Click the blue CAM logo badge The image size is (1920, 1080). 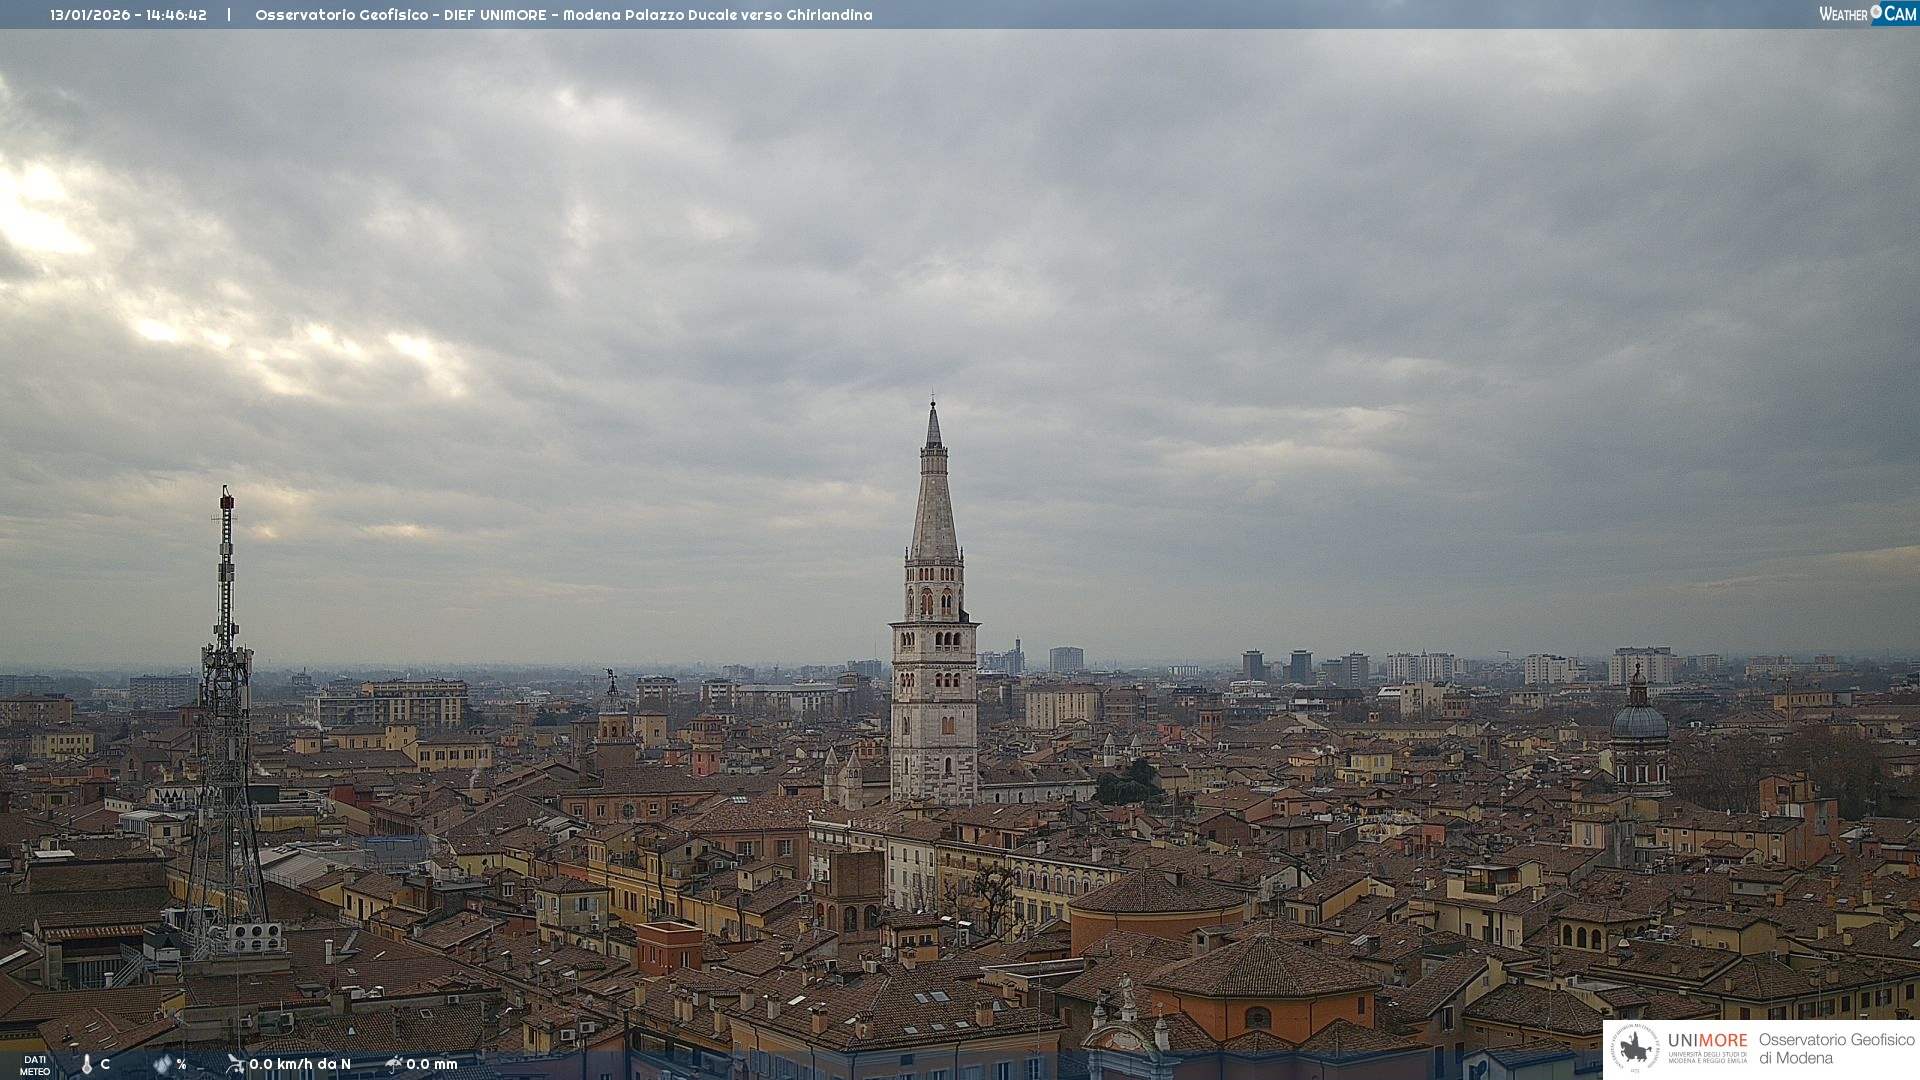[1899, 14]
